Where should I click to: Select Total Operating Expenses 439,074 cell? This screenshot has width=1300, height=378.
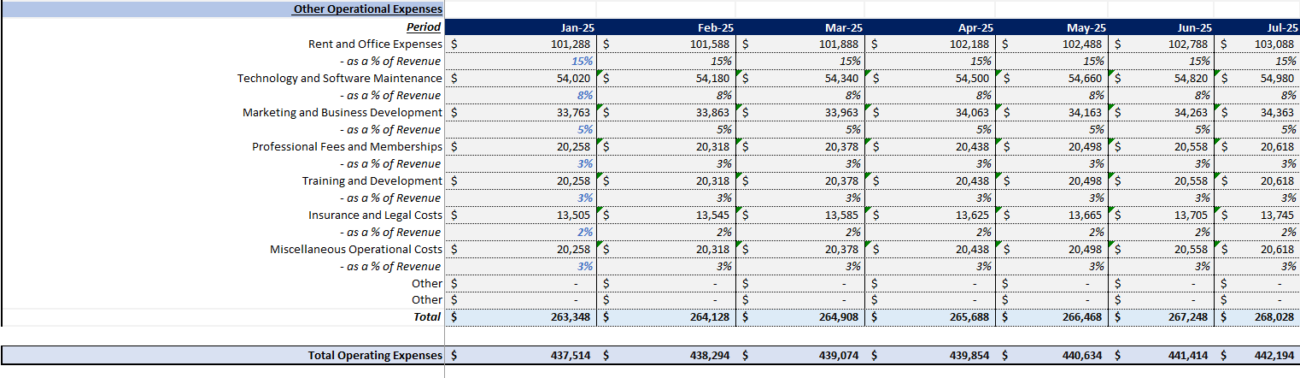(802, 355)
